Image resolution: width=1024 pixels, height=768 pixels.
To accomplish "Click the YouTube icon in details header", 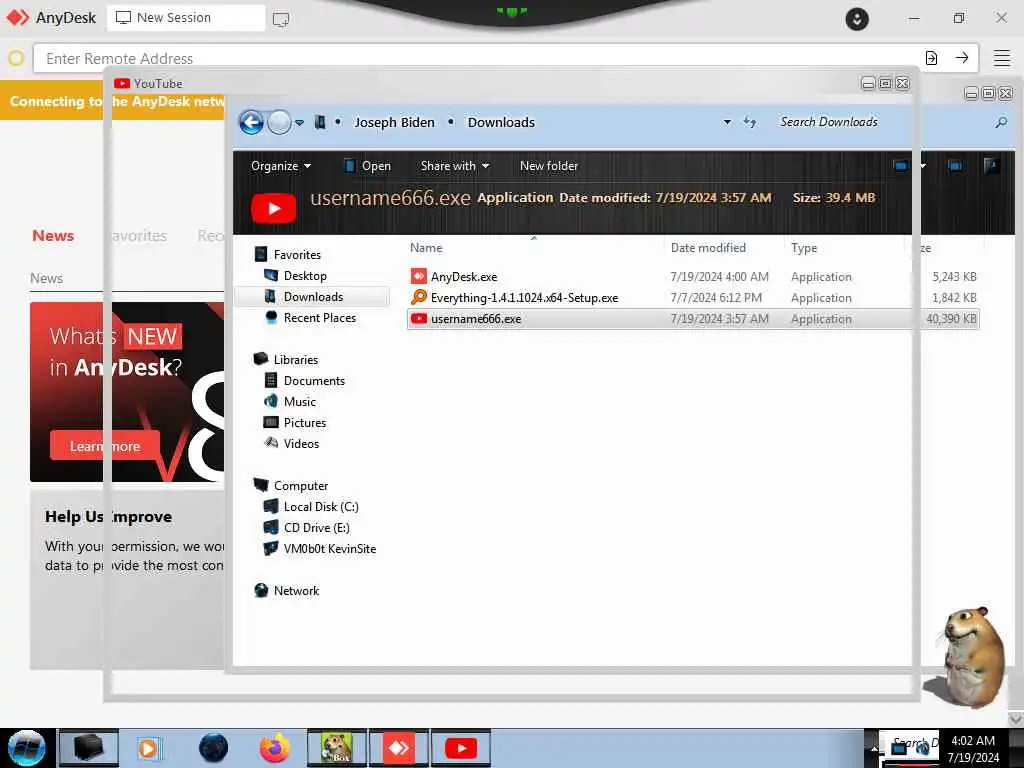I will 274,208.
